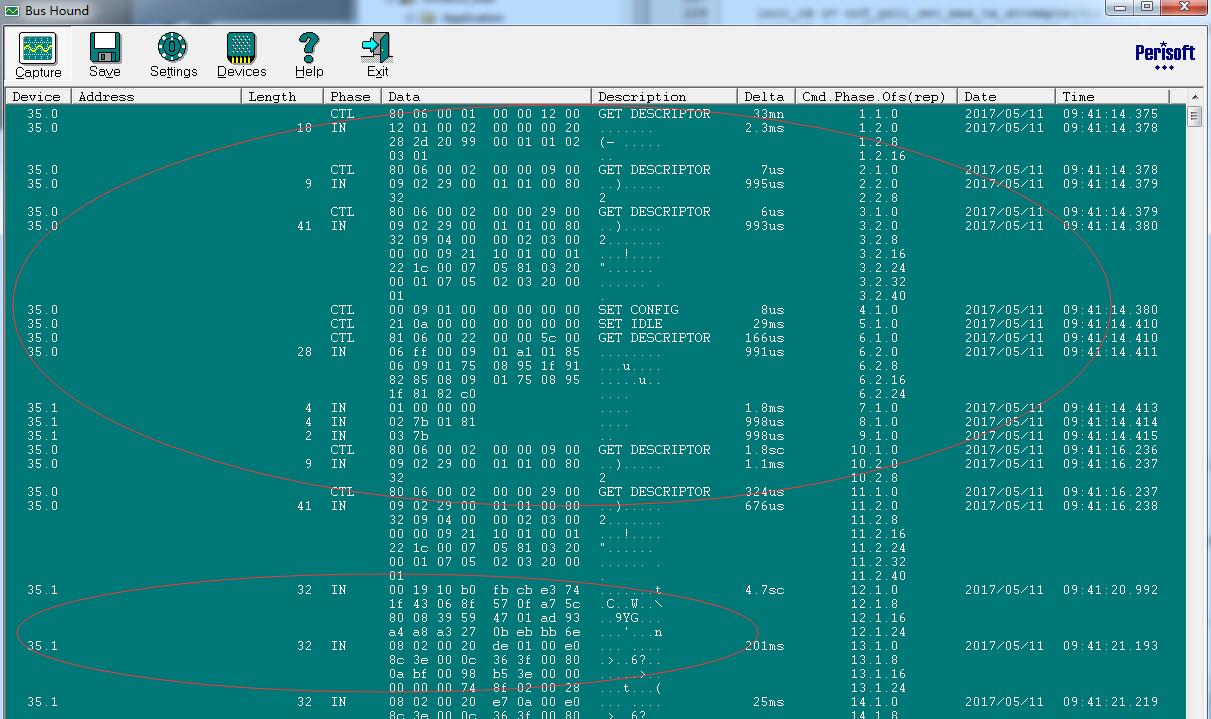Click the time 09:41:20.992
This screenshot has width=1211, height=719.
[x=1110, y=590]
